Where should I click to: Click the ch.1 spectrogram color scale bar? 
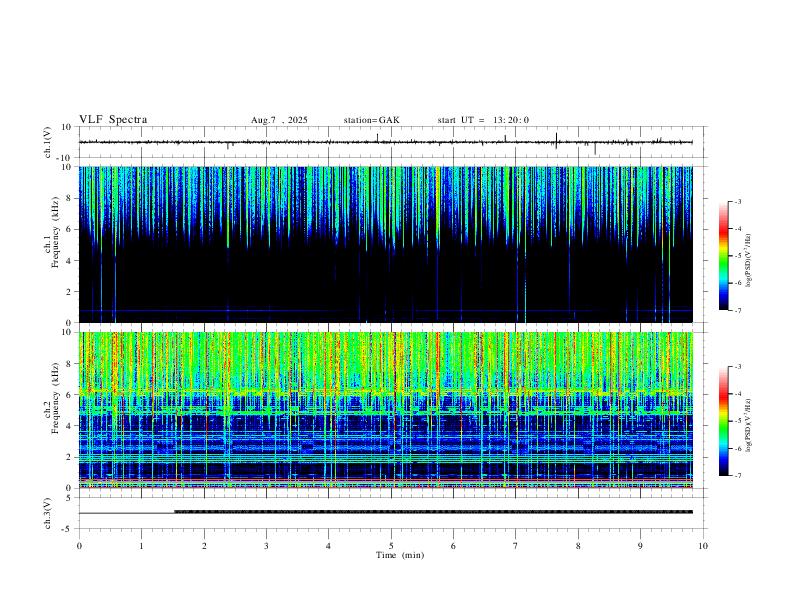tap(723, 256)
